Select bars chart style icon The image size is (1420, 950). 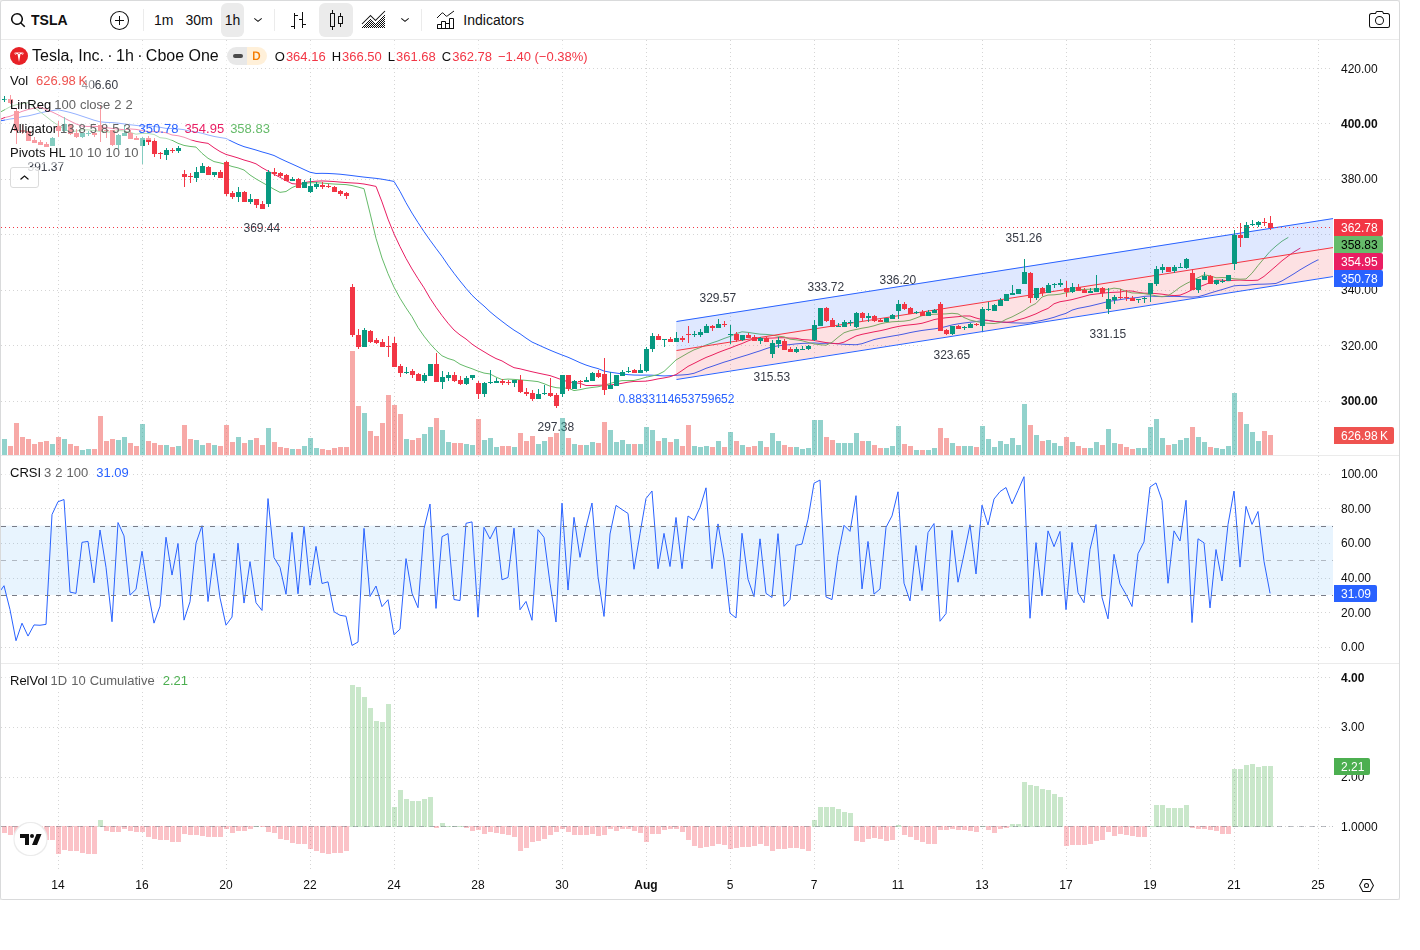click(298, 20)
